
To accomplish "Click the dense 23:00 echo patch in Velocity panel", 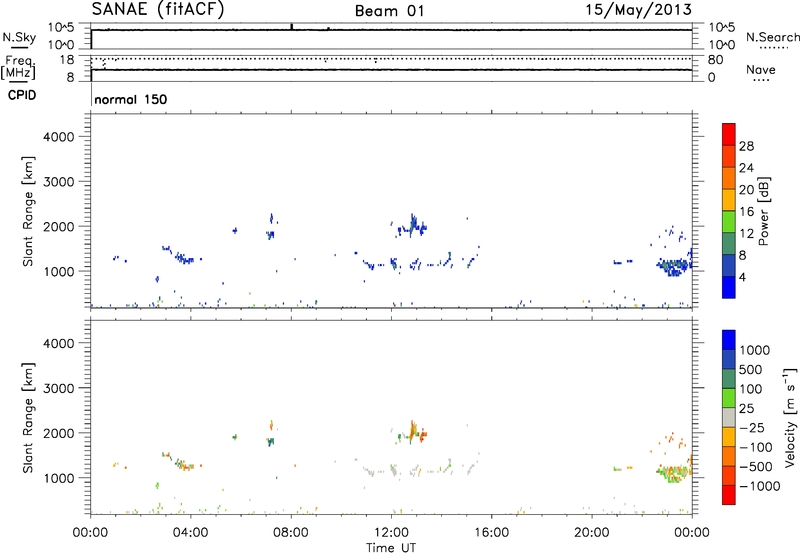I will 672,472.
